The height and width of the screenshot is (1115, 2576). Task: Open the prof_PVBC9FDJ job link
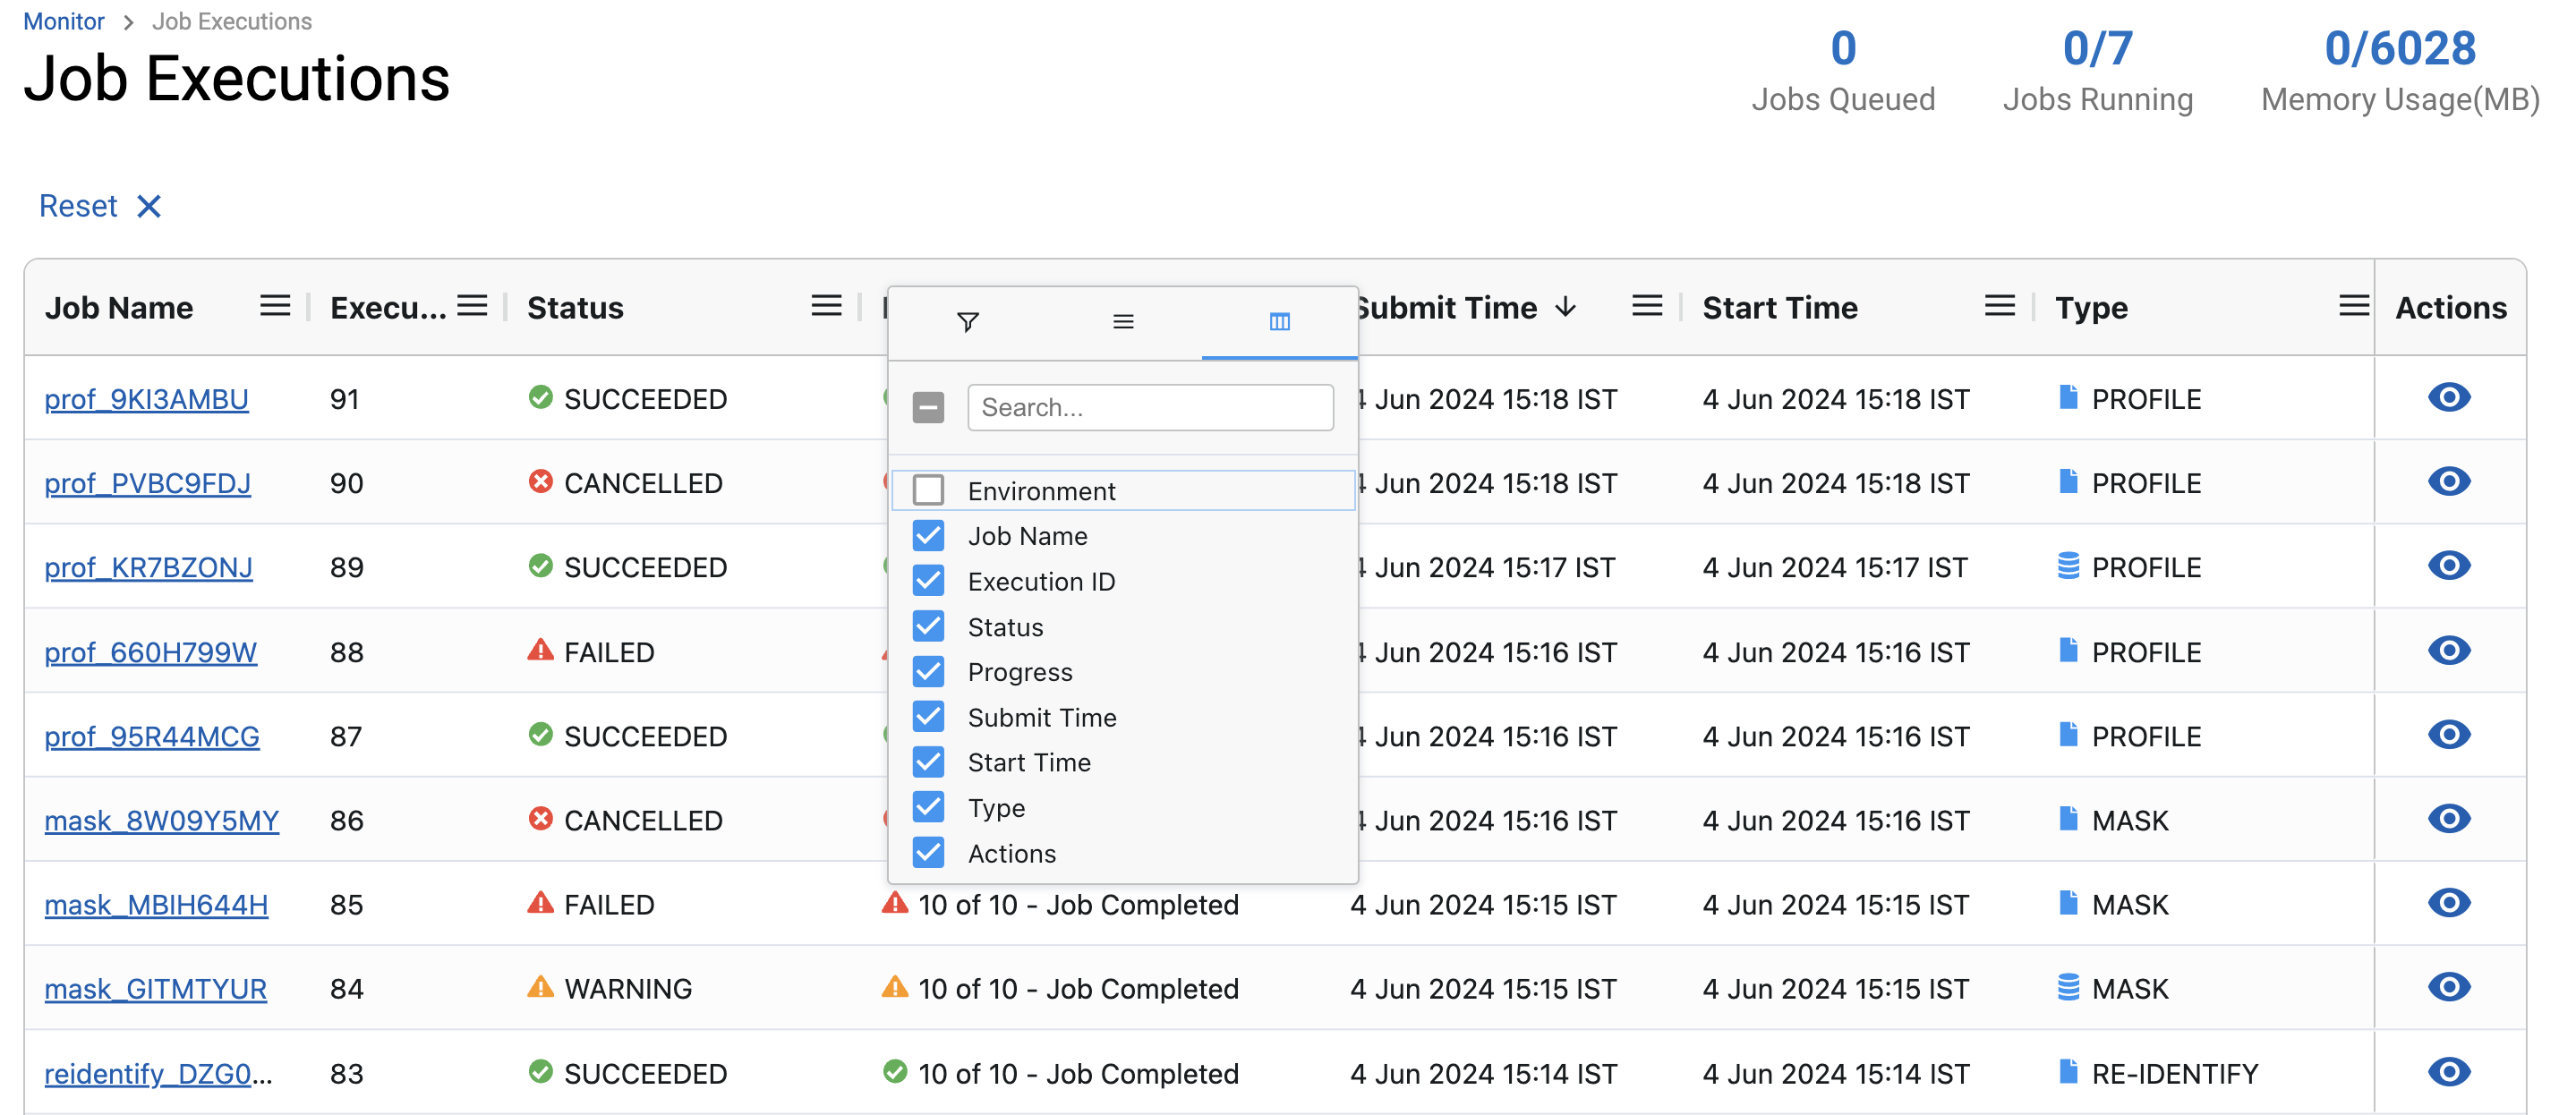147,483
